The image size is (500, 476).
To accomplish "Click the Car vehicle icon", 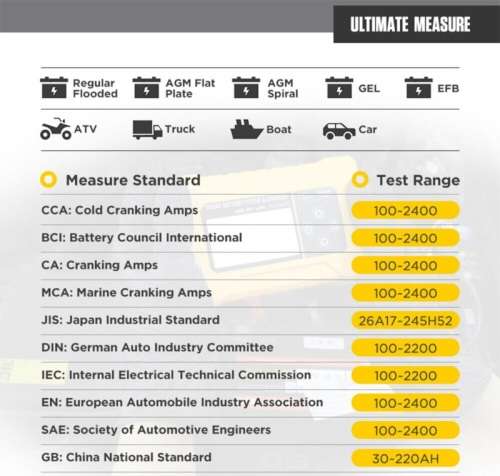I will pos(339,131).
